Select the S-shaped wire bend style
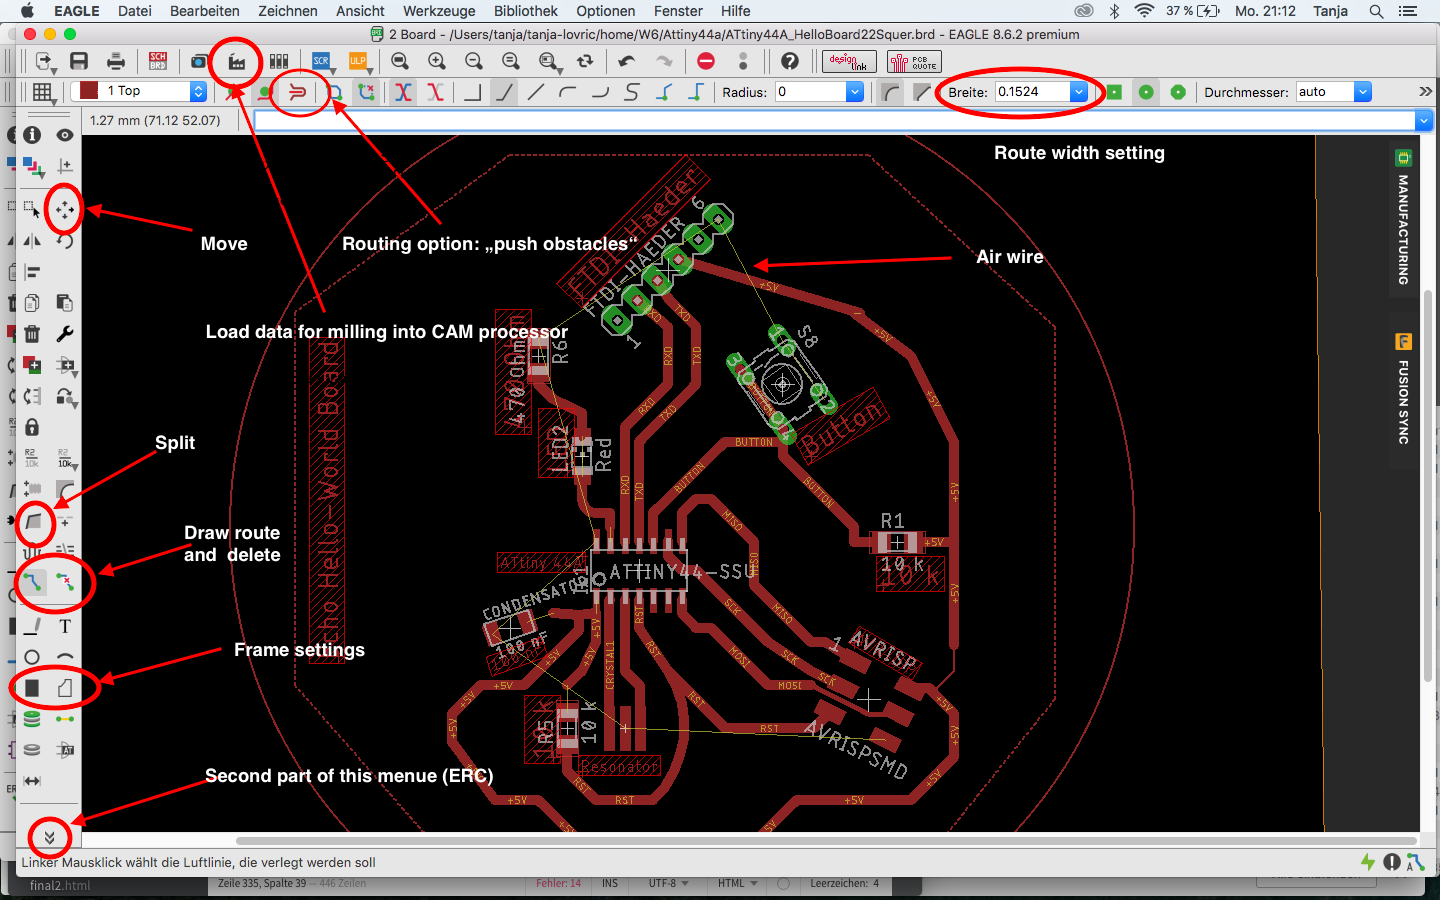This screenshot has width=1440, height=900. [x=632, y=92]
